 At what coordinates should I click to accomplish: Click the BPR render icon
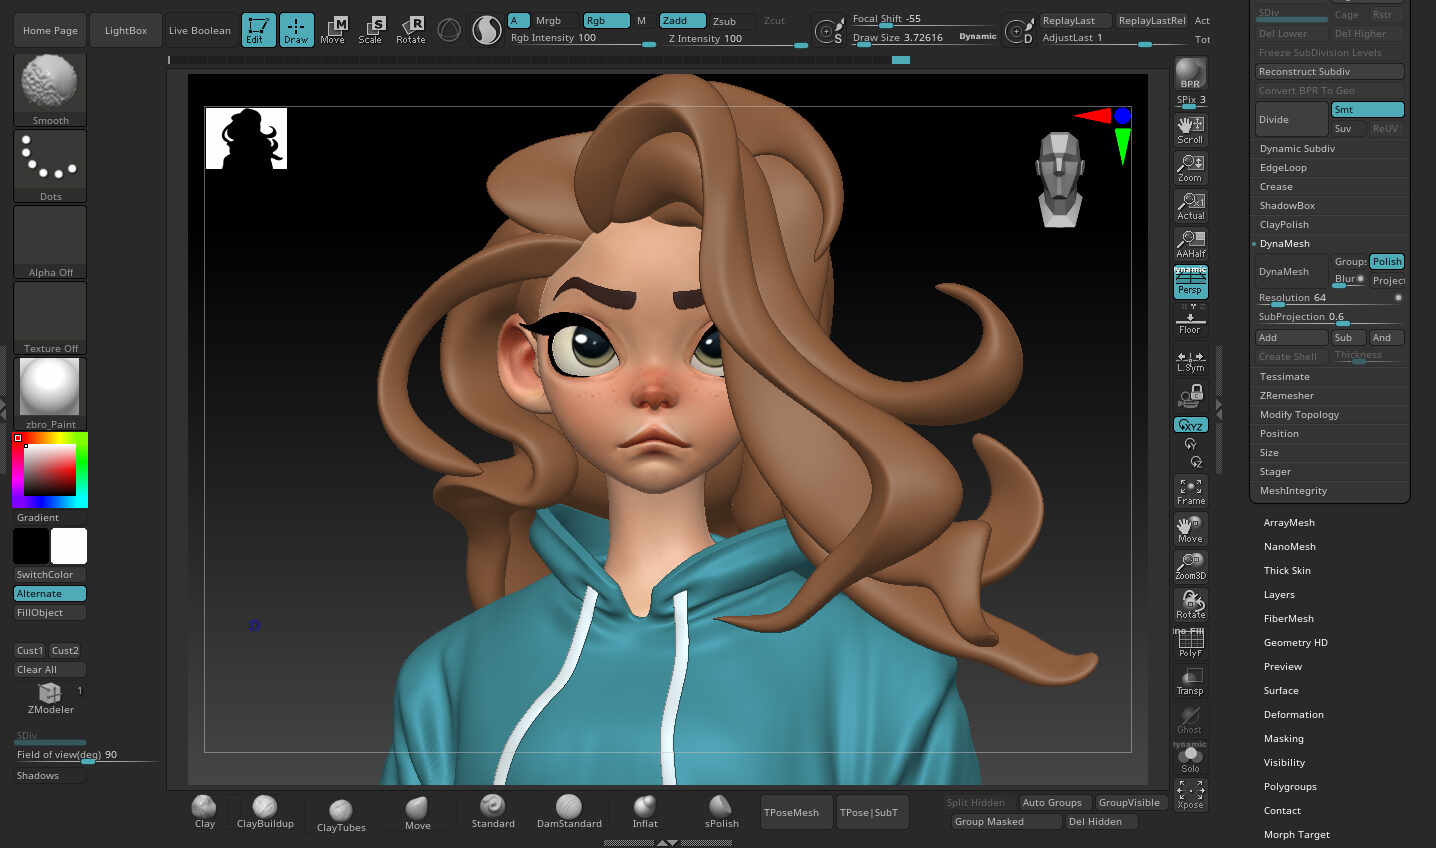point(1190,74)
